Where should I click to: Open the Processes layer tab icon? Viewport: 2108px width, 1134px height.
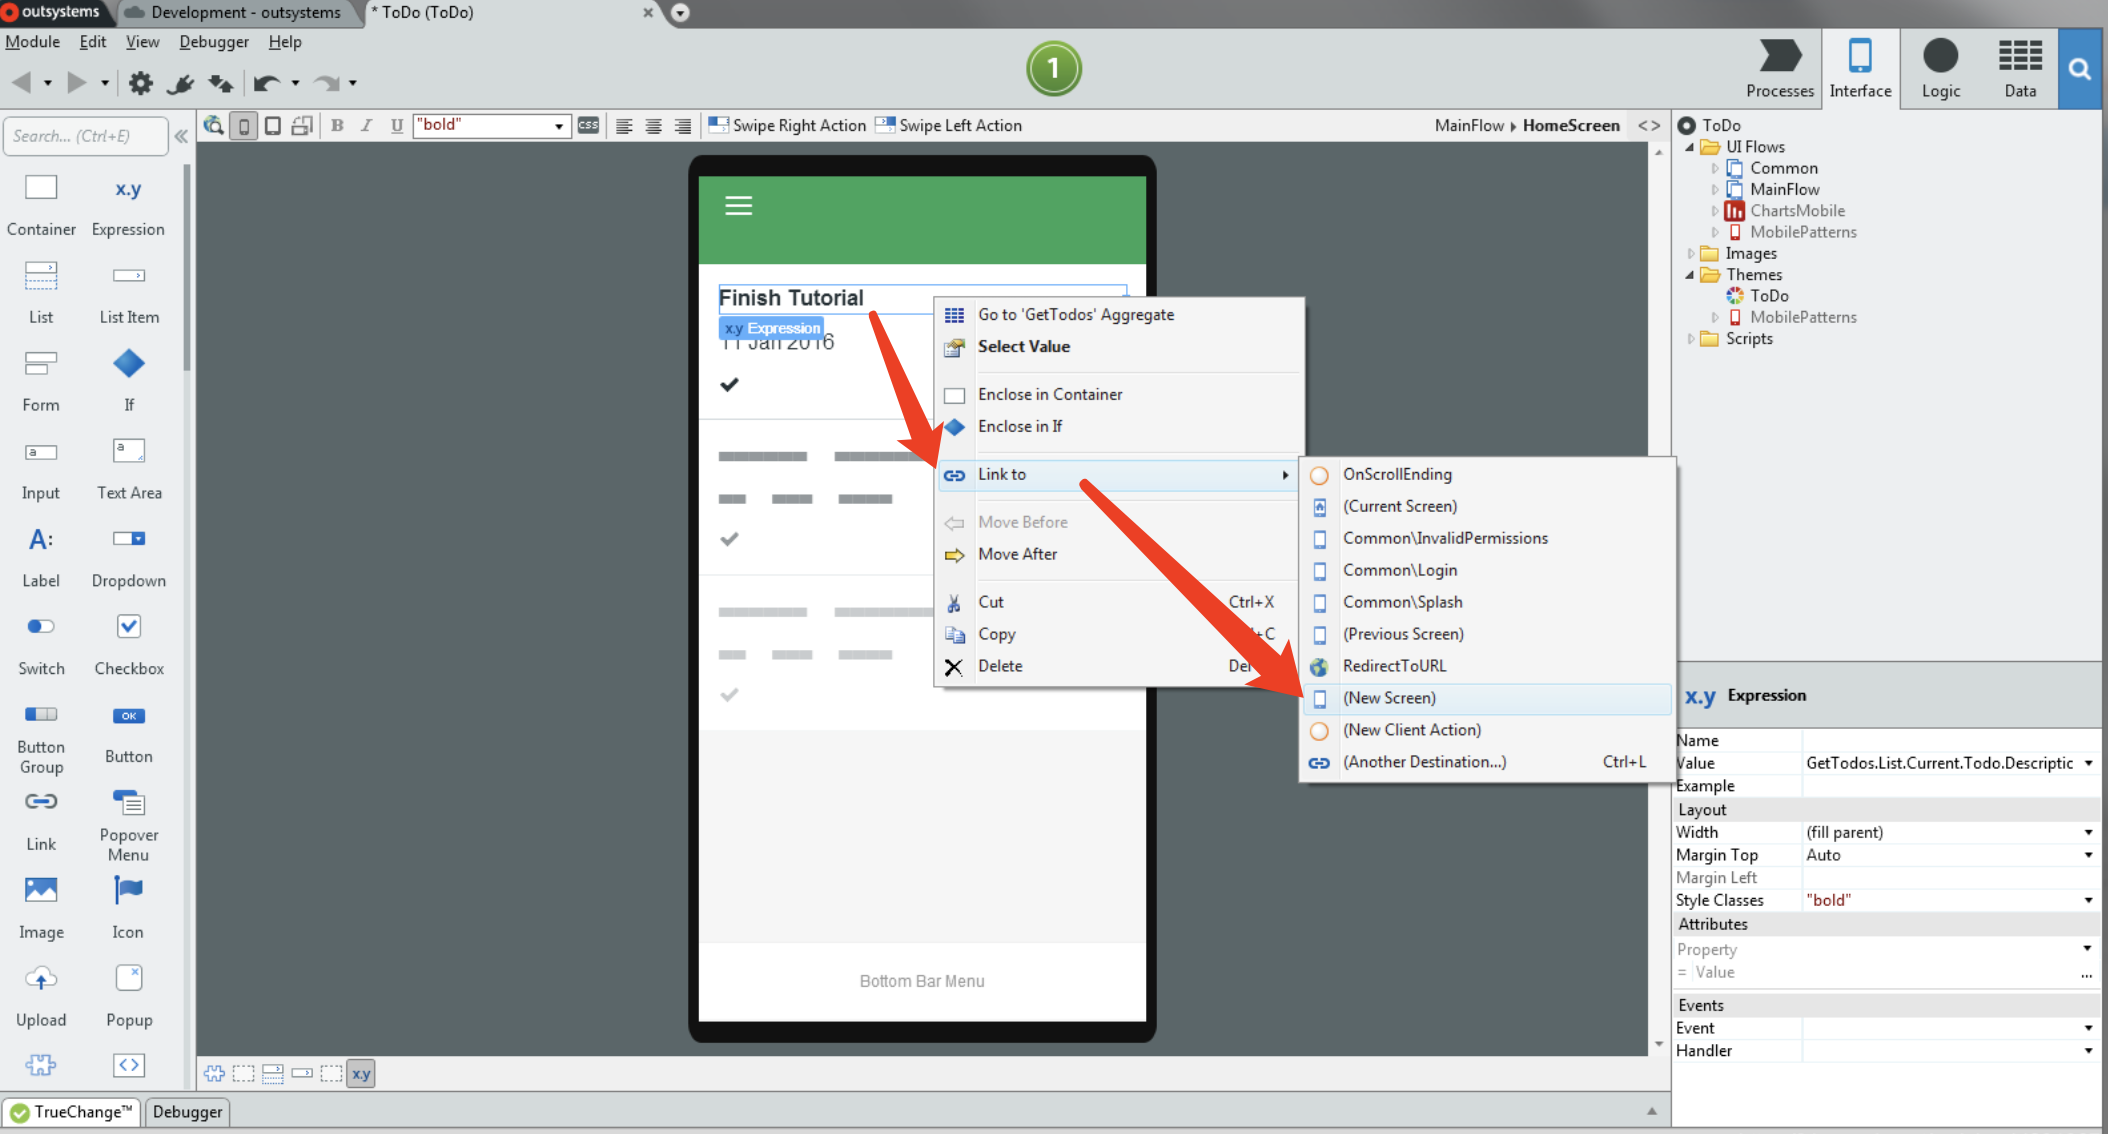click(x=1780, y=57)
